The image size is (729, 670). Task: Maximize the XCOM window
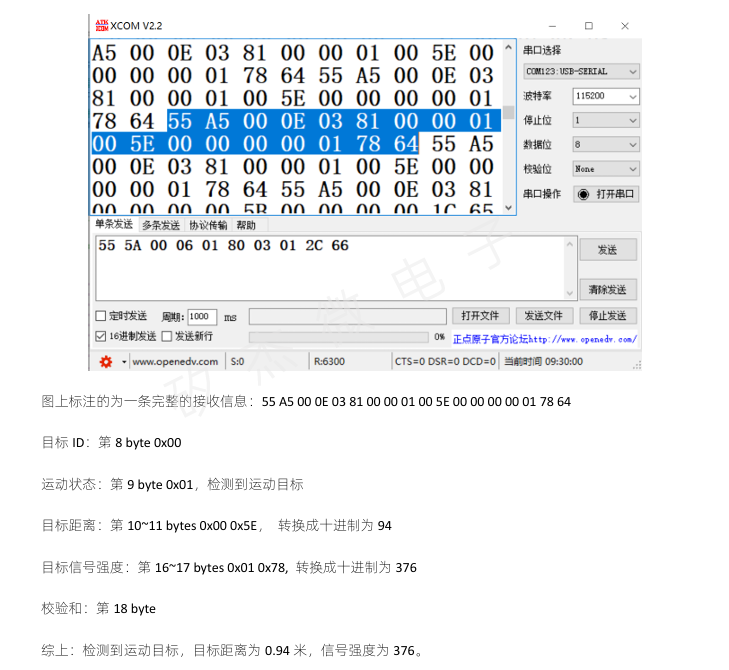click(x=589, y=26)
